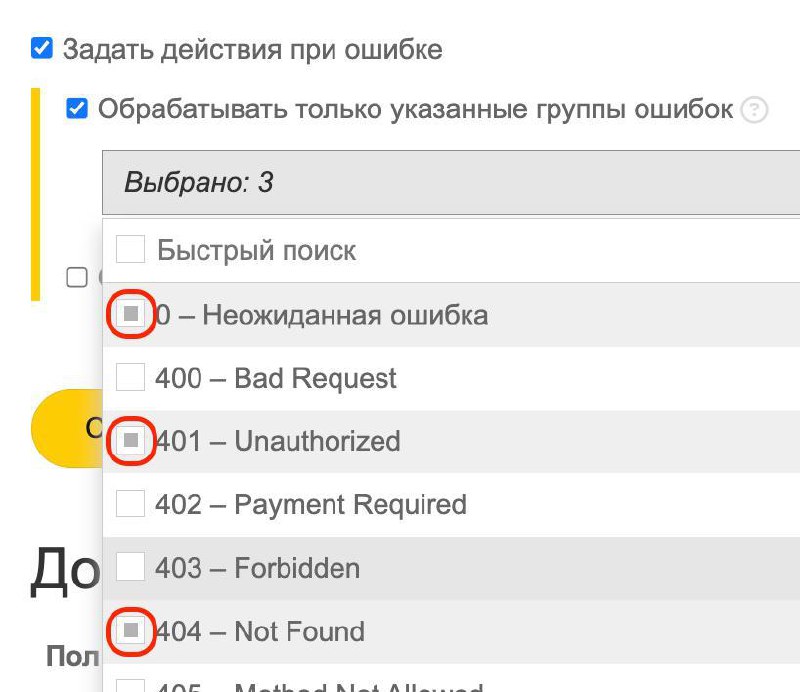Click the yellow button behind the dropdown
800x692 pixels.
(66, 428)
